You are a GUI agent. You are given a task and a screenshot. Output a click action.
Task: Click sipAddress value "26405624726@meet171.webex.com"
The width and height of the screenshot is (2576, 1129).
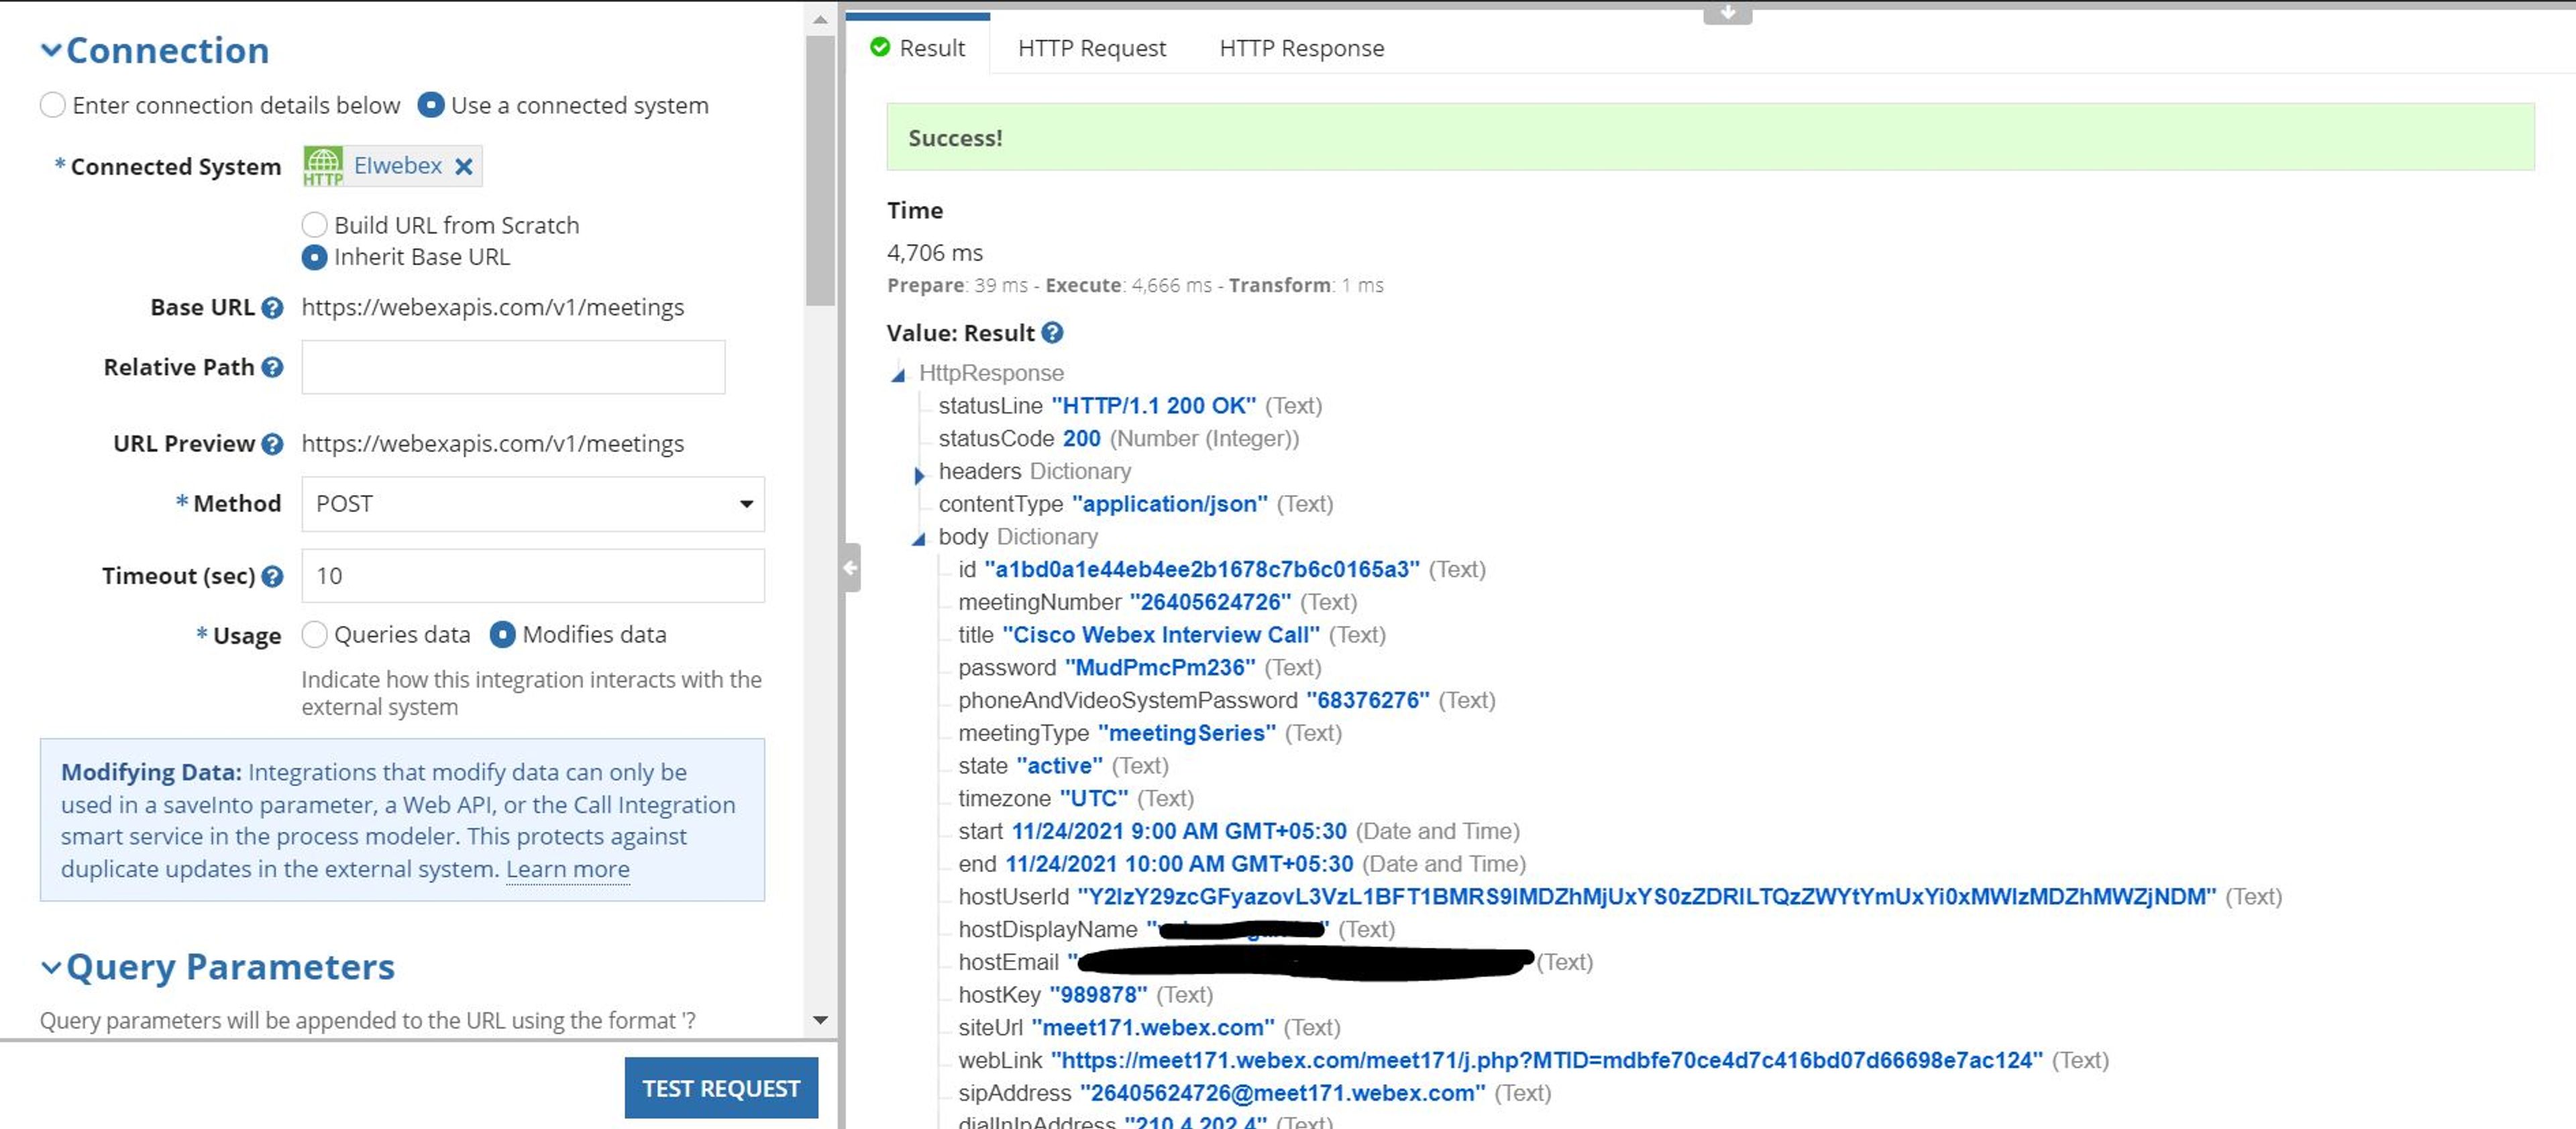tap(1282, 1093)
